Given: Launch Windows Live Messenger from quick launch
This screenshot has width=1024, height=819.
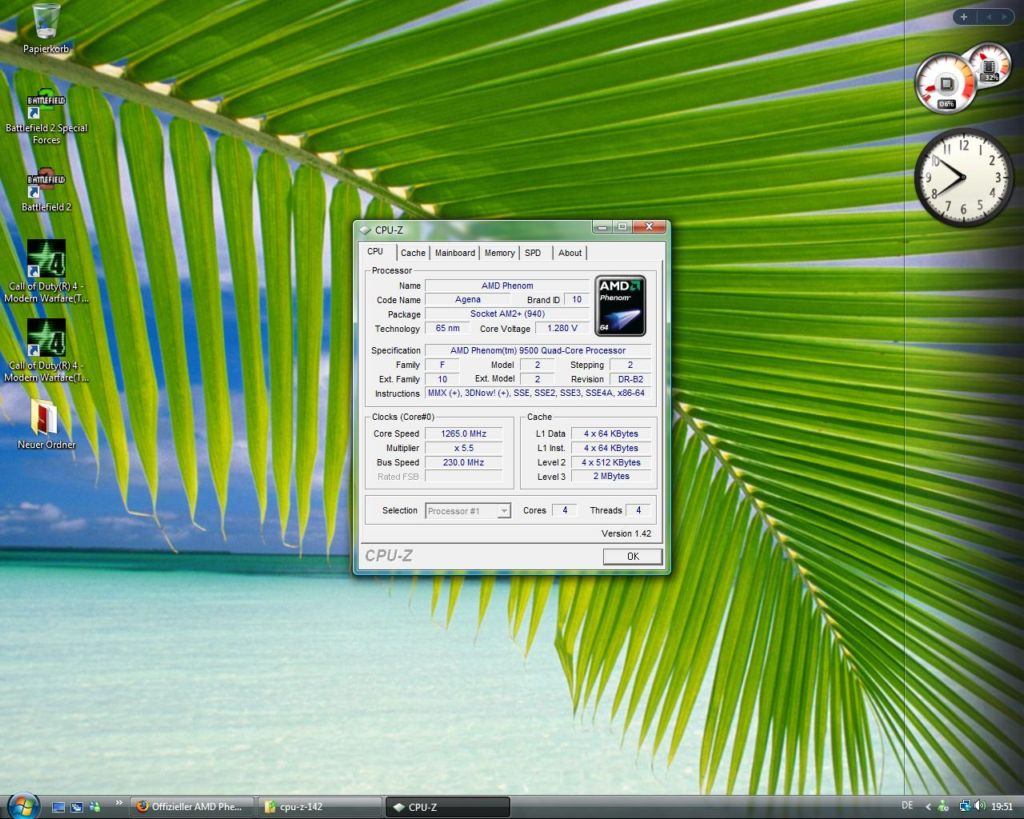Looking at the screenshot, I should click(x=95, y=807).
